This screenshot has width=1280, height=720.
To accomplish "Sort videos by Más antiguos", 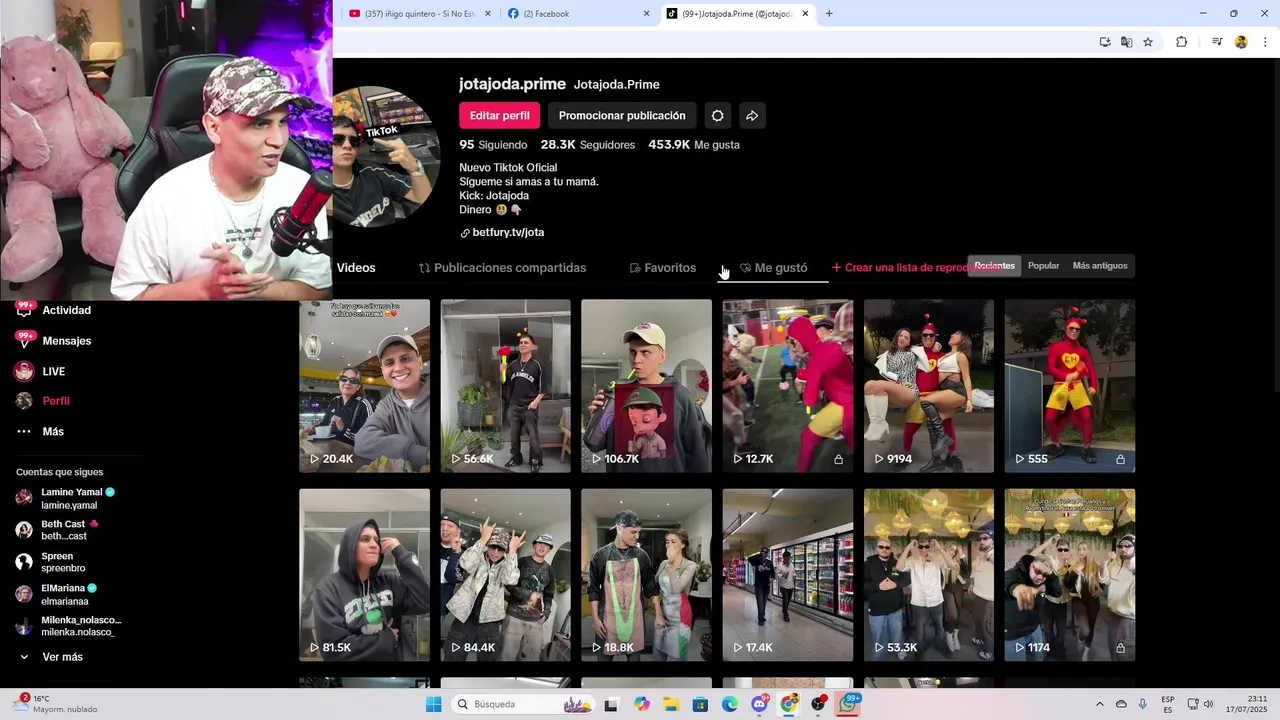I will [x=1100, y=266].
